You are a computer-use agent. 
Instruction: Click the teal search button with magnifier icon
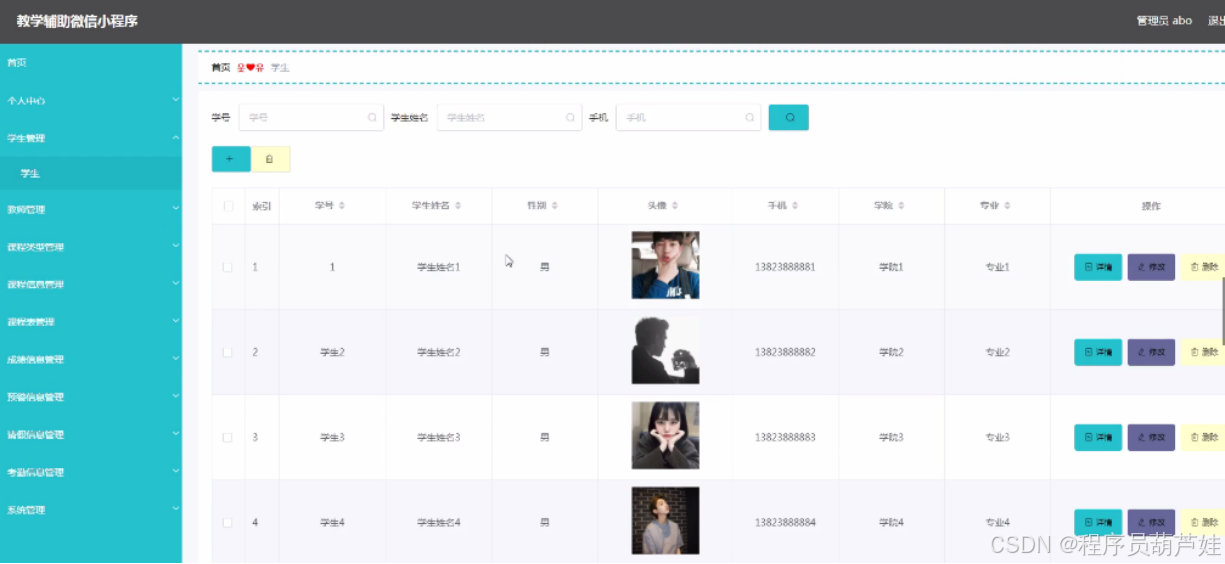(x=788, y=118)
